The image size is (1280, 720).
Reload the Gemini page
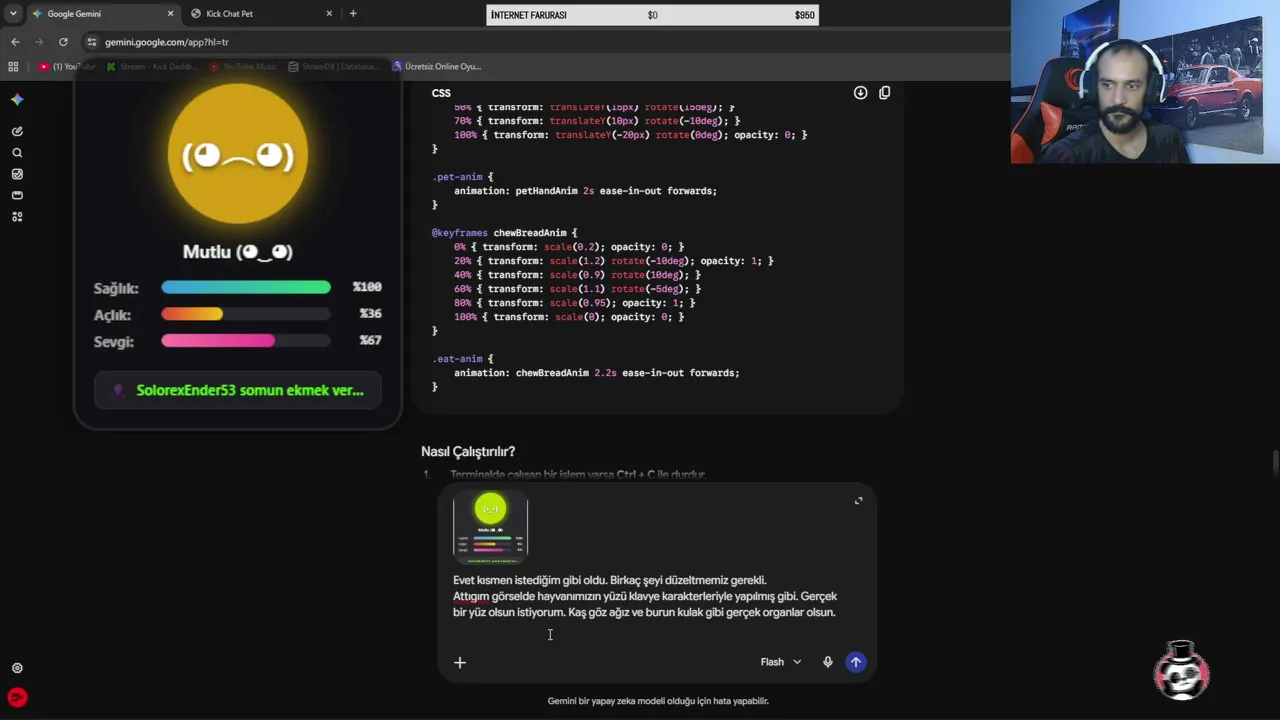point(63,42)
